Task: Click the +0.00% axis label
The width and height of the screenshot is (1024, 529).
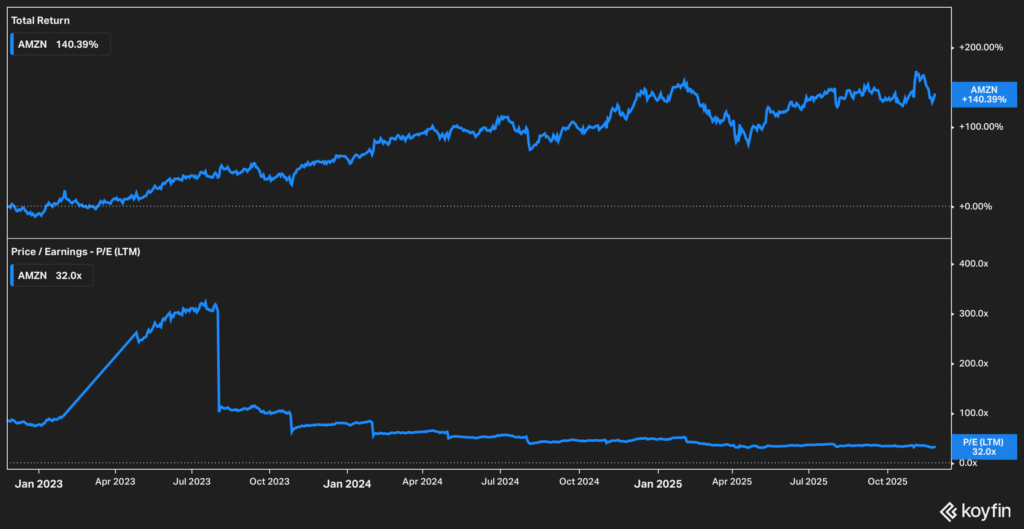Action: [976, 206]
